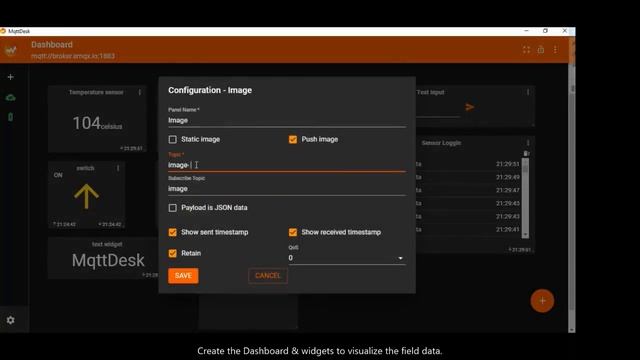
Task: Click the Subscribe Topic input field
Action: click(287, 189)
